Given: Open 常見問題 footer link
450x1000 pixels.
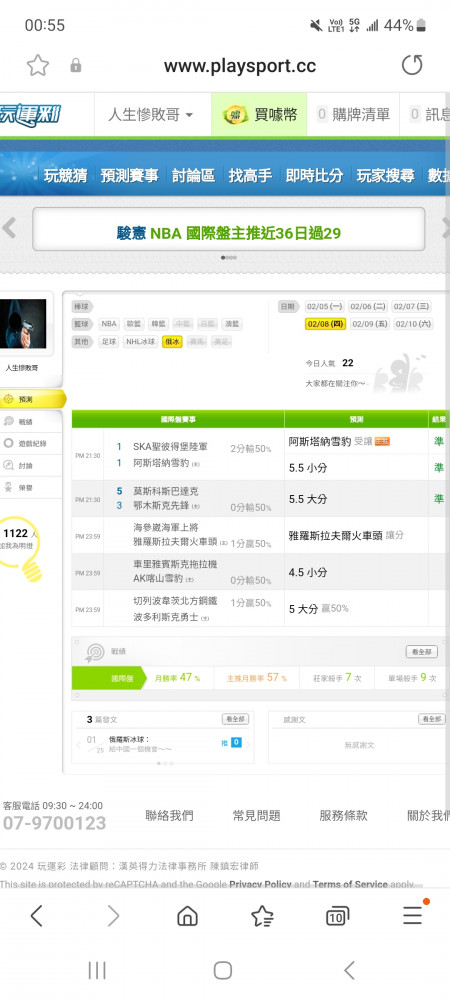Looking at the screenshot, I should pyautogui.click(x=256, y=815).
